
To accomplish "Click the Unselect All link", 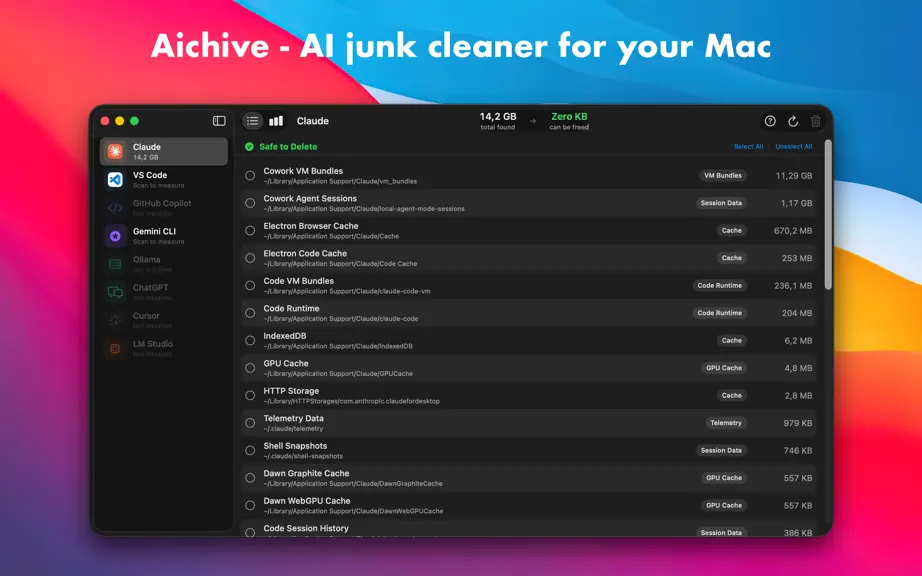I will (793, 147).
